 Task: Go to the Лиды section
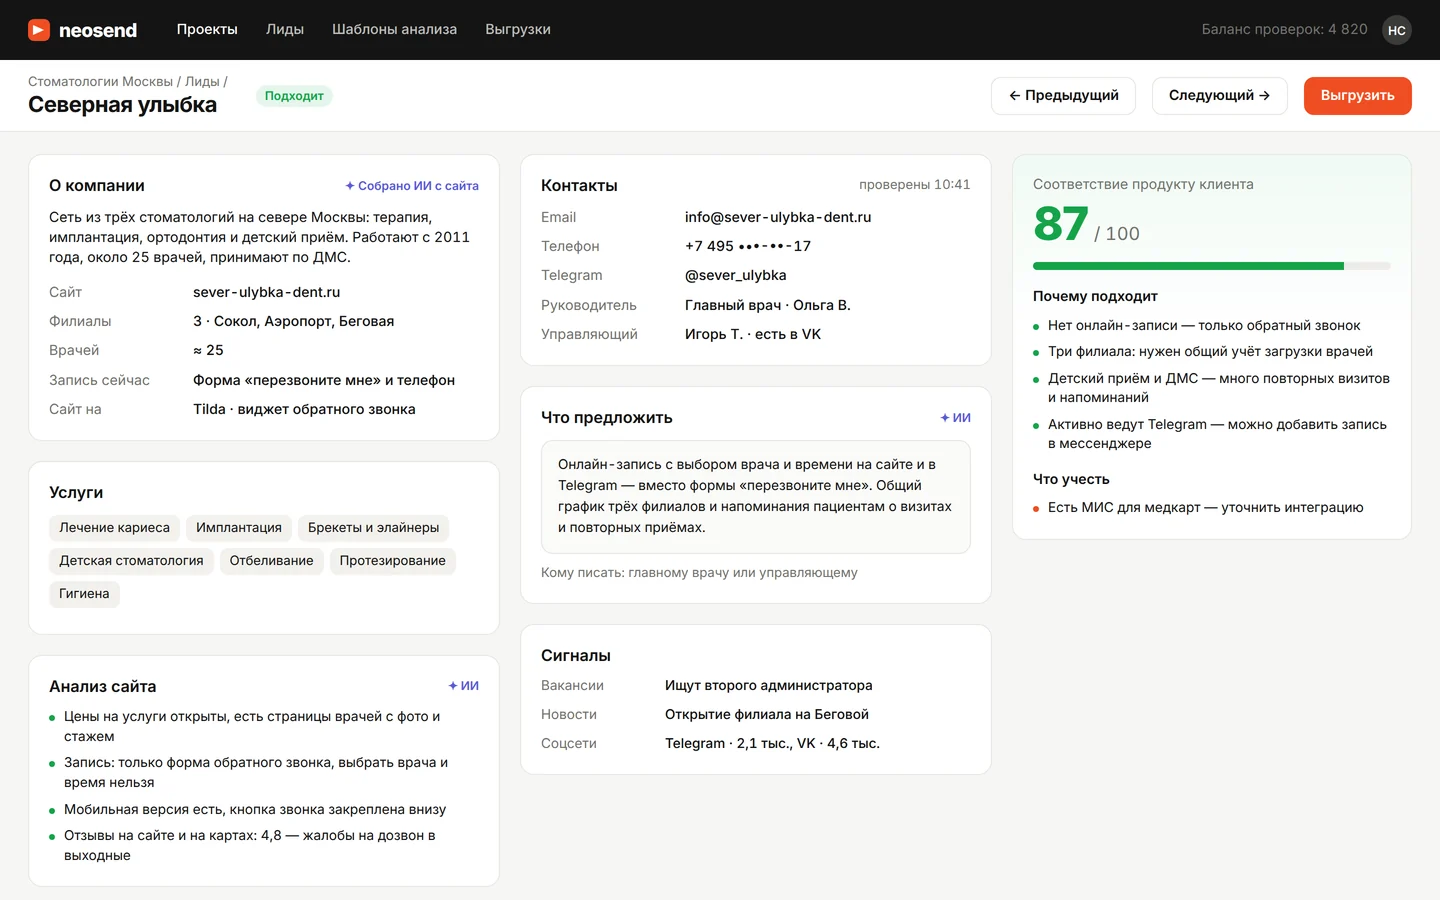(x=285, y=30)
